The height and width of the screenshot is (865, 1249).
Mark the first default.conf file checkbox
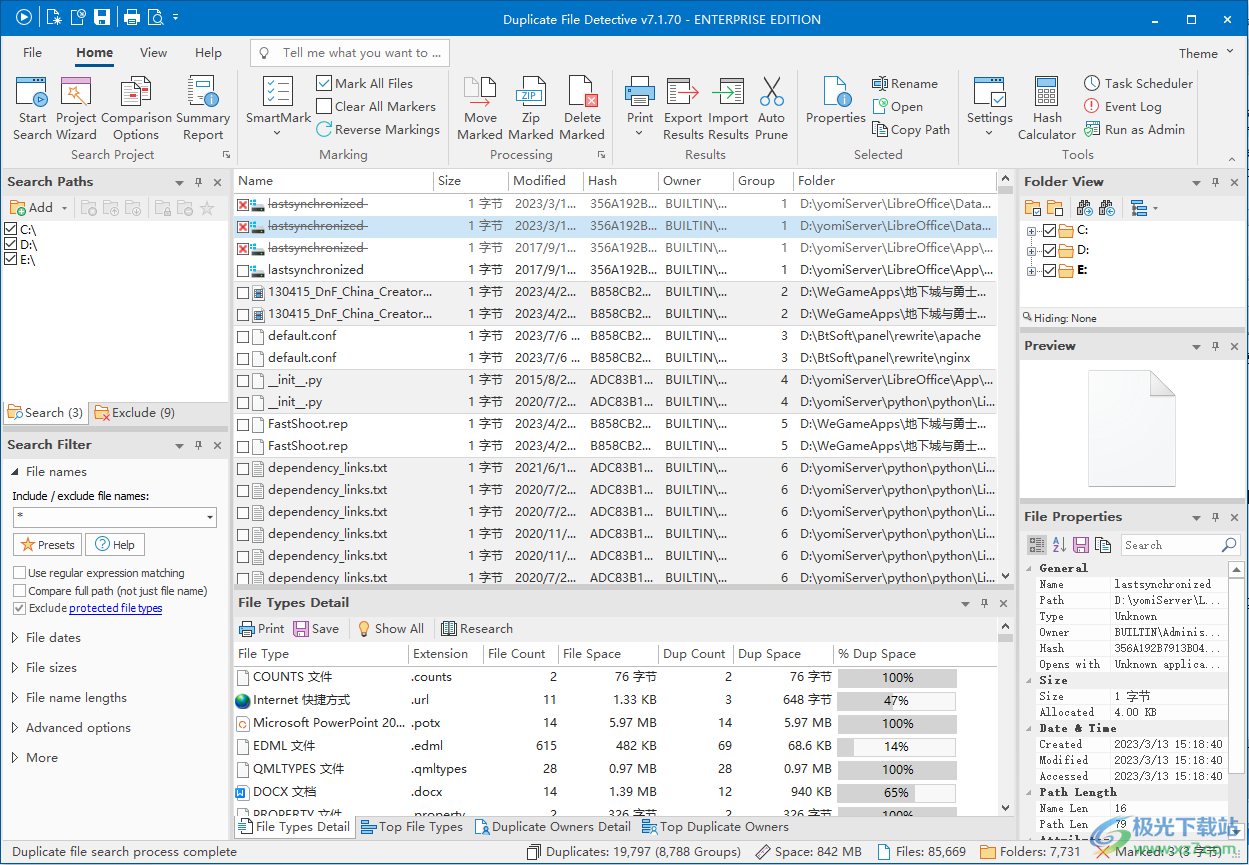point(243,336)
